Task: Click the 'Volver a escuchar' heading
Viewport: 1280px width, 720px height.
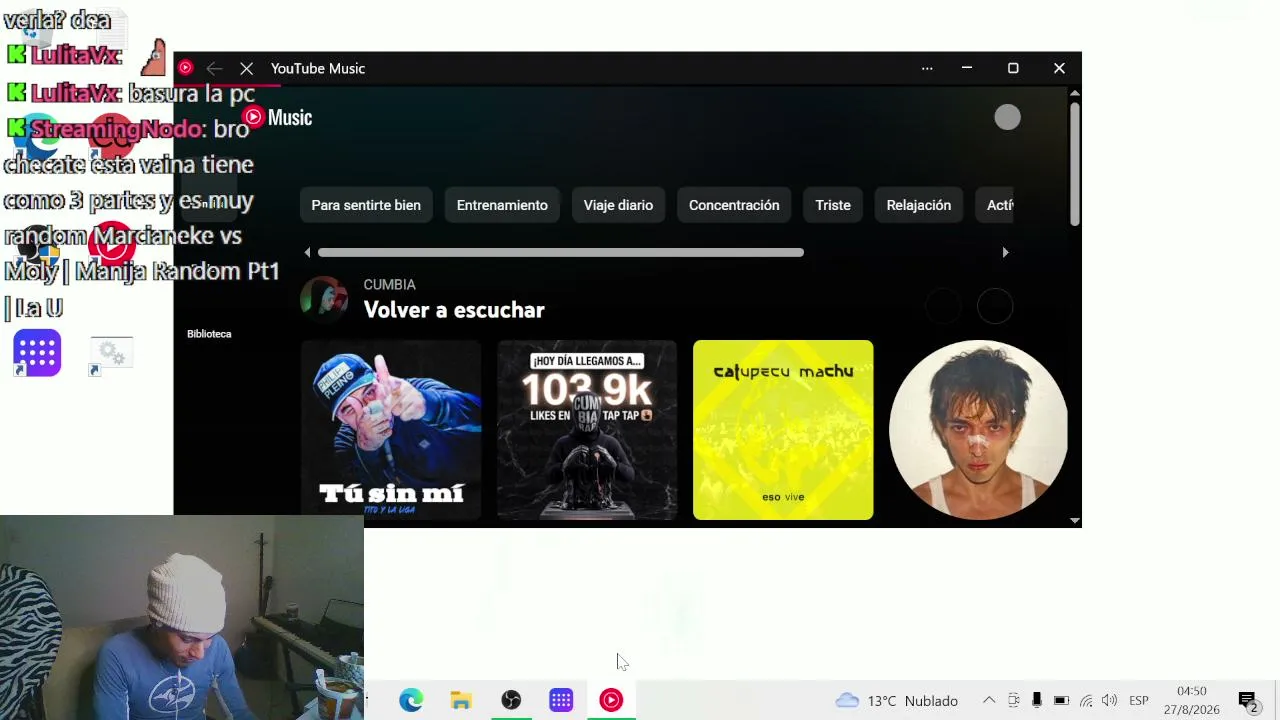Action: [454, 310]
